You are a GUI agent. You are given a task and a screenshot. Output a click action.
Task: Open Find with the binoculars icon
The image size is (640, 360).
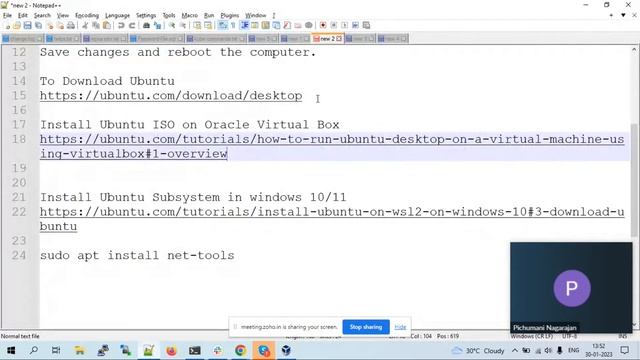pos(146,25)
